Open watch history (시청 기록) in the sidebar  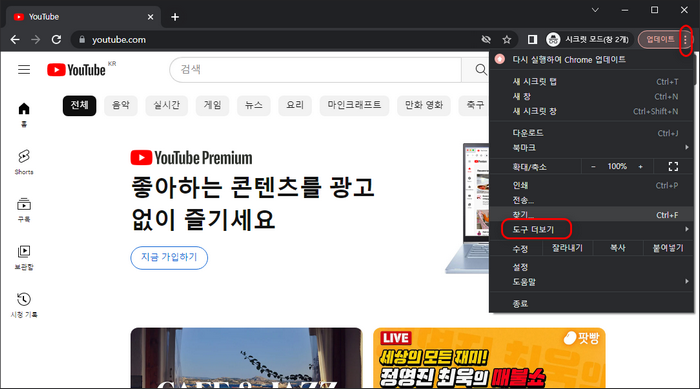(24, 305)
